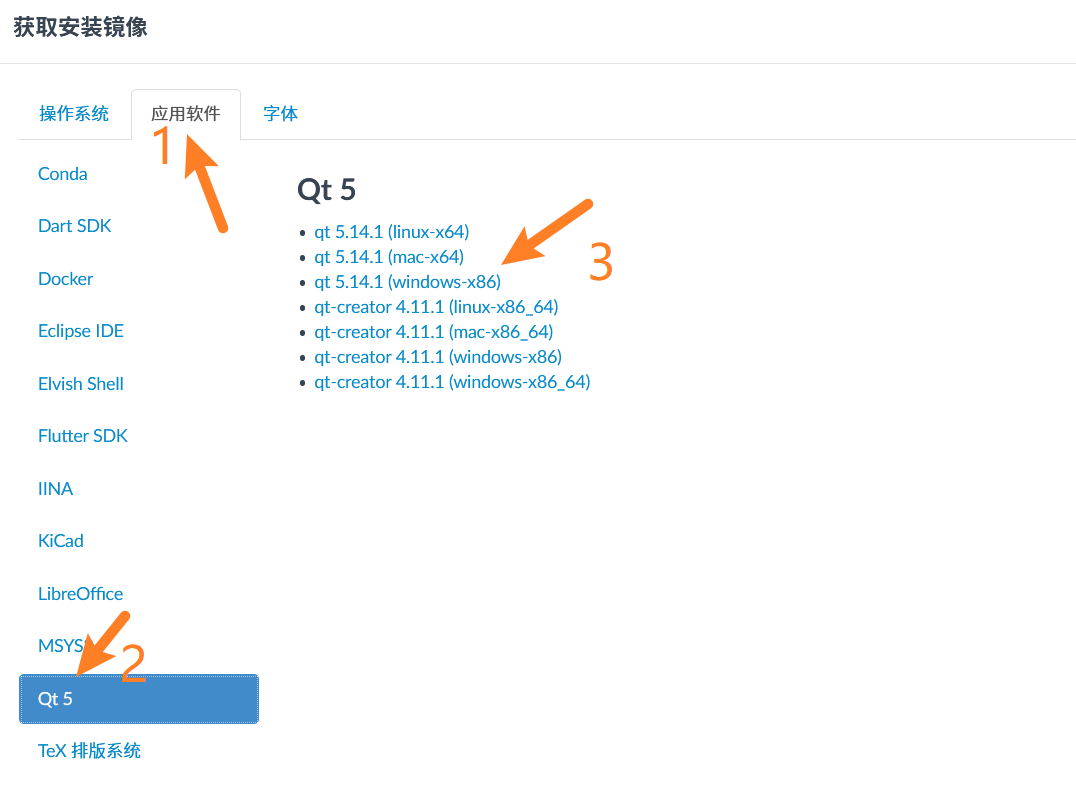Open TeX 排版系统 entry

coord(90,751)
